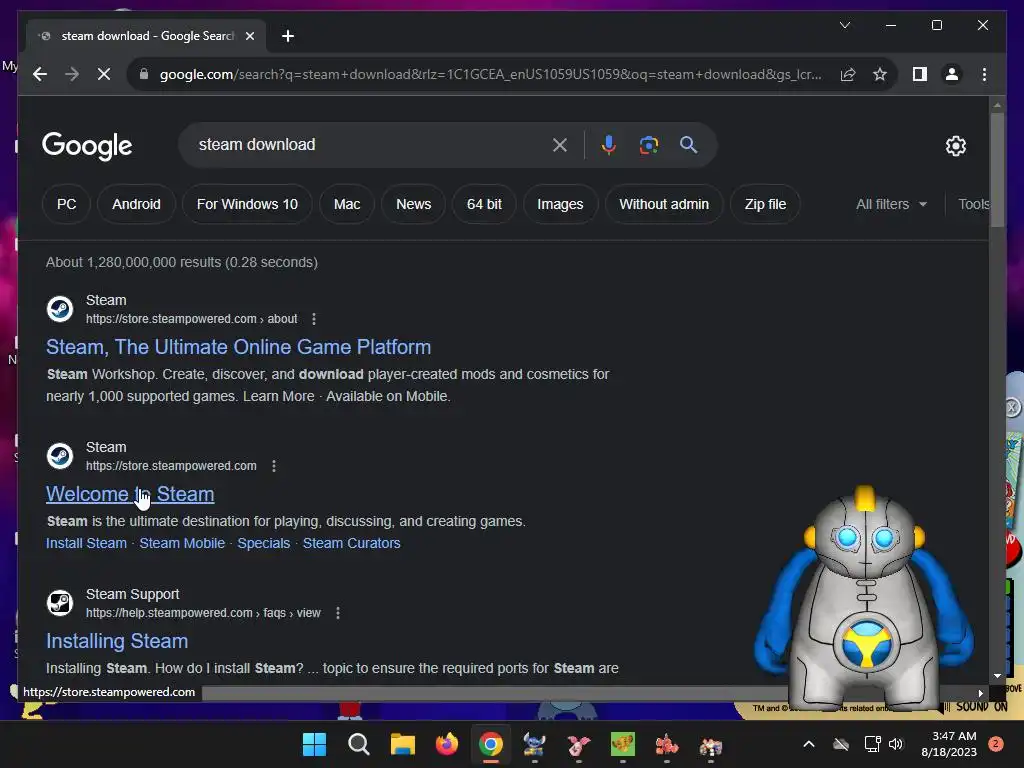Open Windows taskbar search
Screen dimensions: 1024x768
point(359,744)
